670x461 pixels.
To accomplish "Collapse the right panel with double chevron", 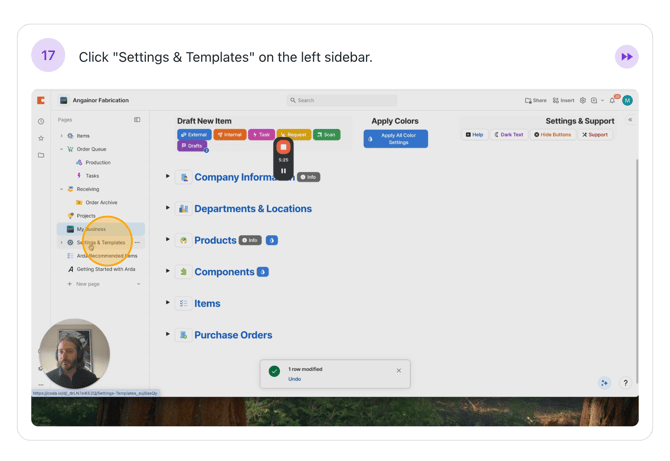I will click(630, 120).
